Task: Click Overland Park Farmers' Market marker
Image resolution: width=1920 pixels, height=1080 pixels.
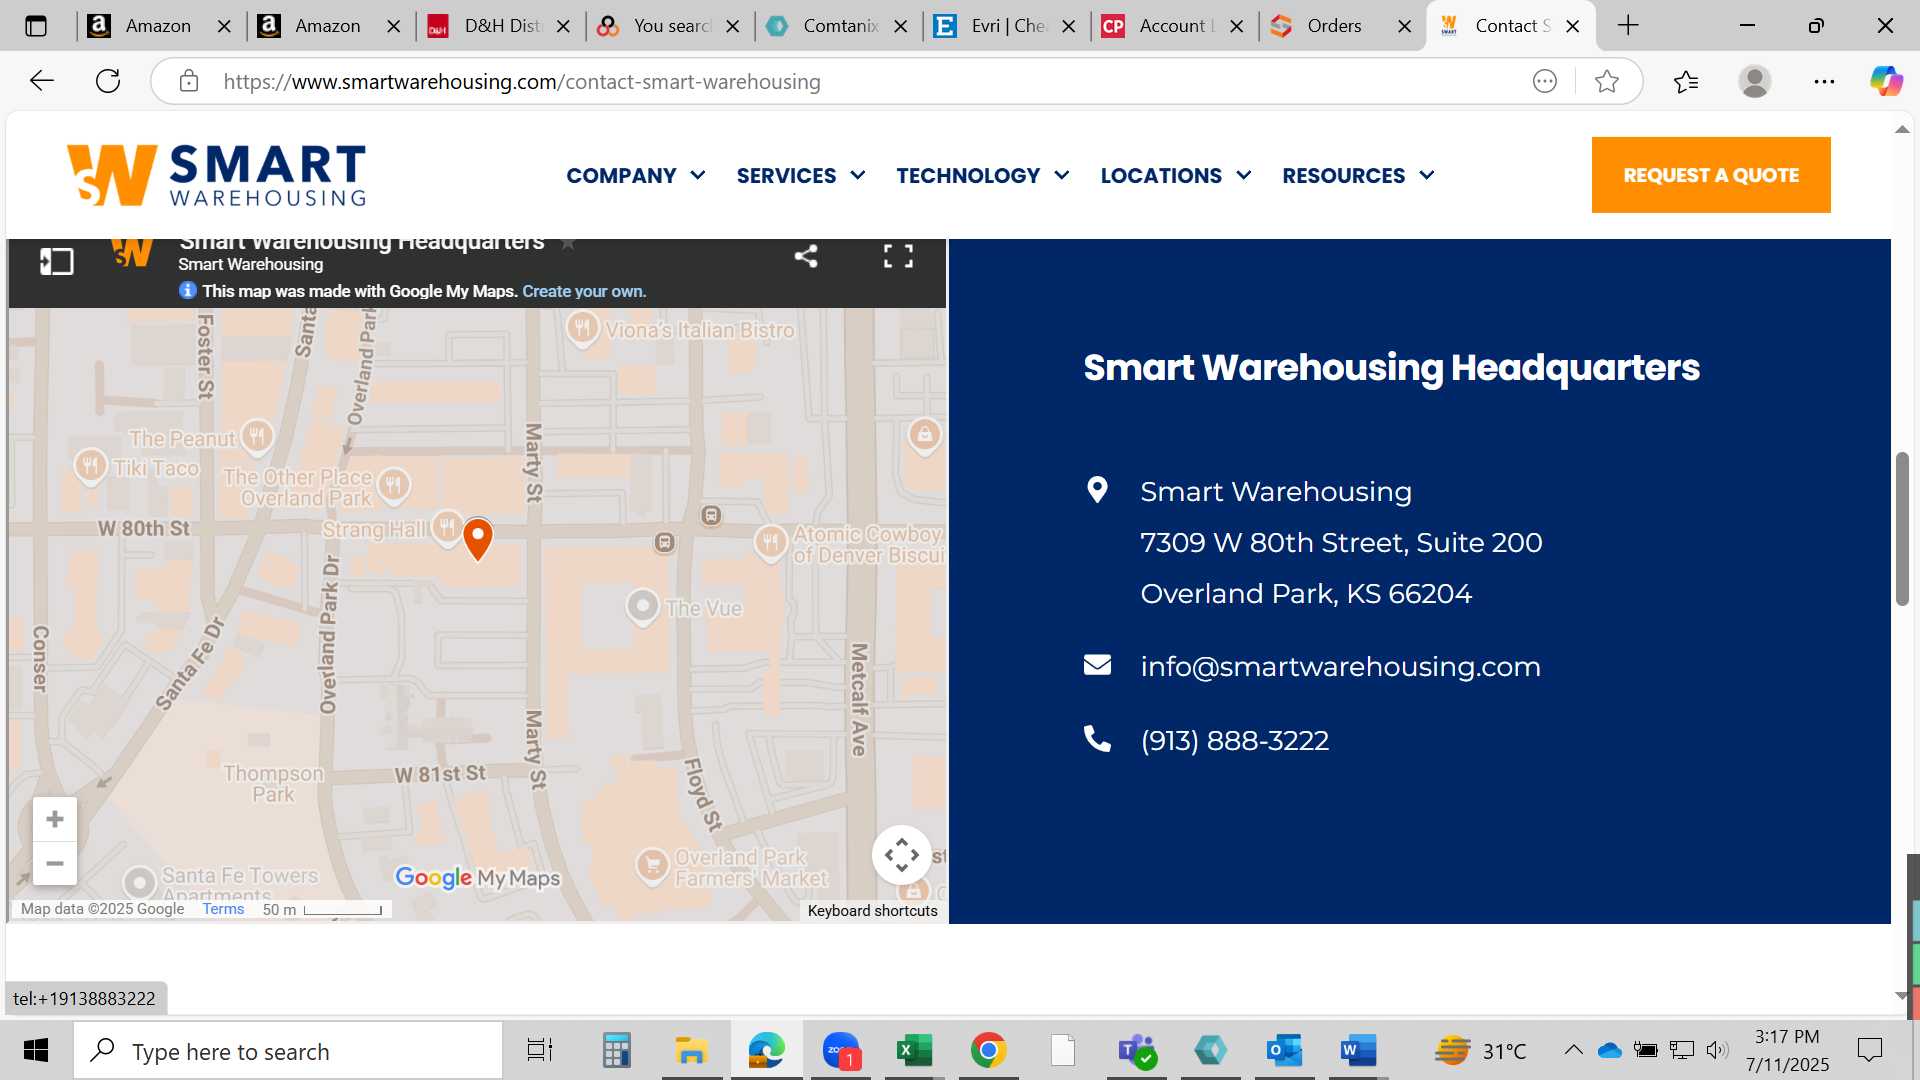Action: tap(652, 864)
